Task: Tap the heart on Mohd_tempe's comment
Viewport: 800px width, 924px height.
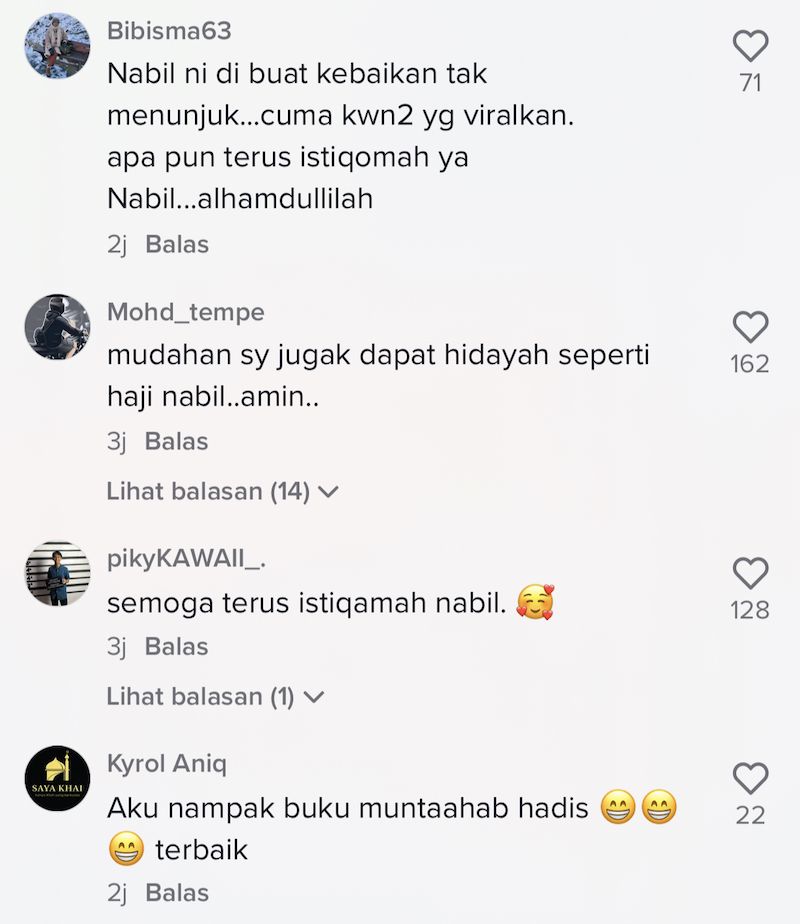Action: pos(751,327)
